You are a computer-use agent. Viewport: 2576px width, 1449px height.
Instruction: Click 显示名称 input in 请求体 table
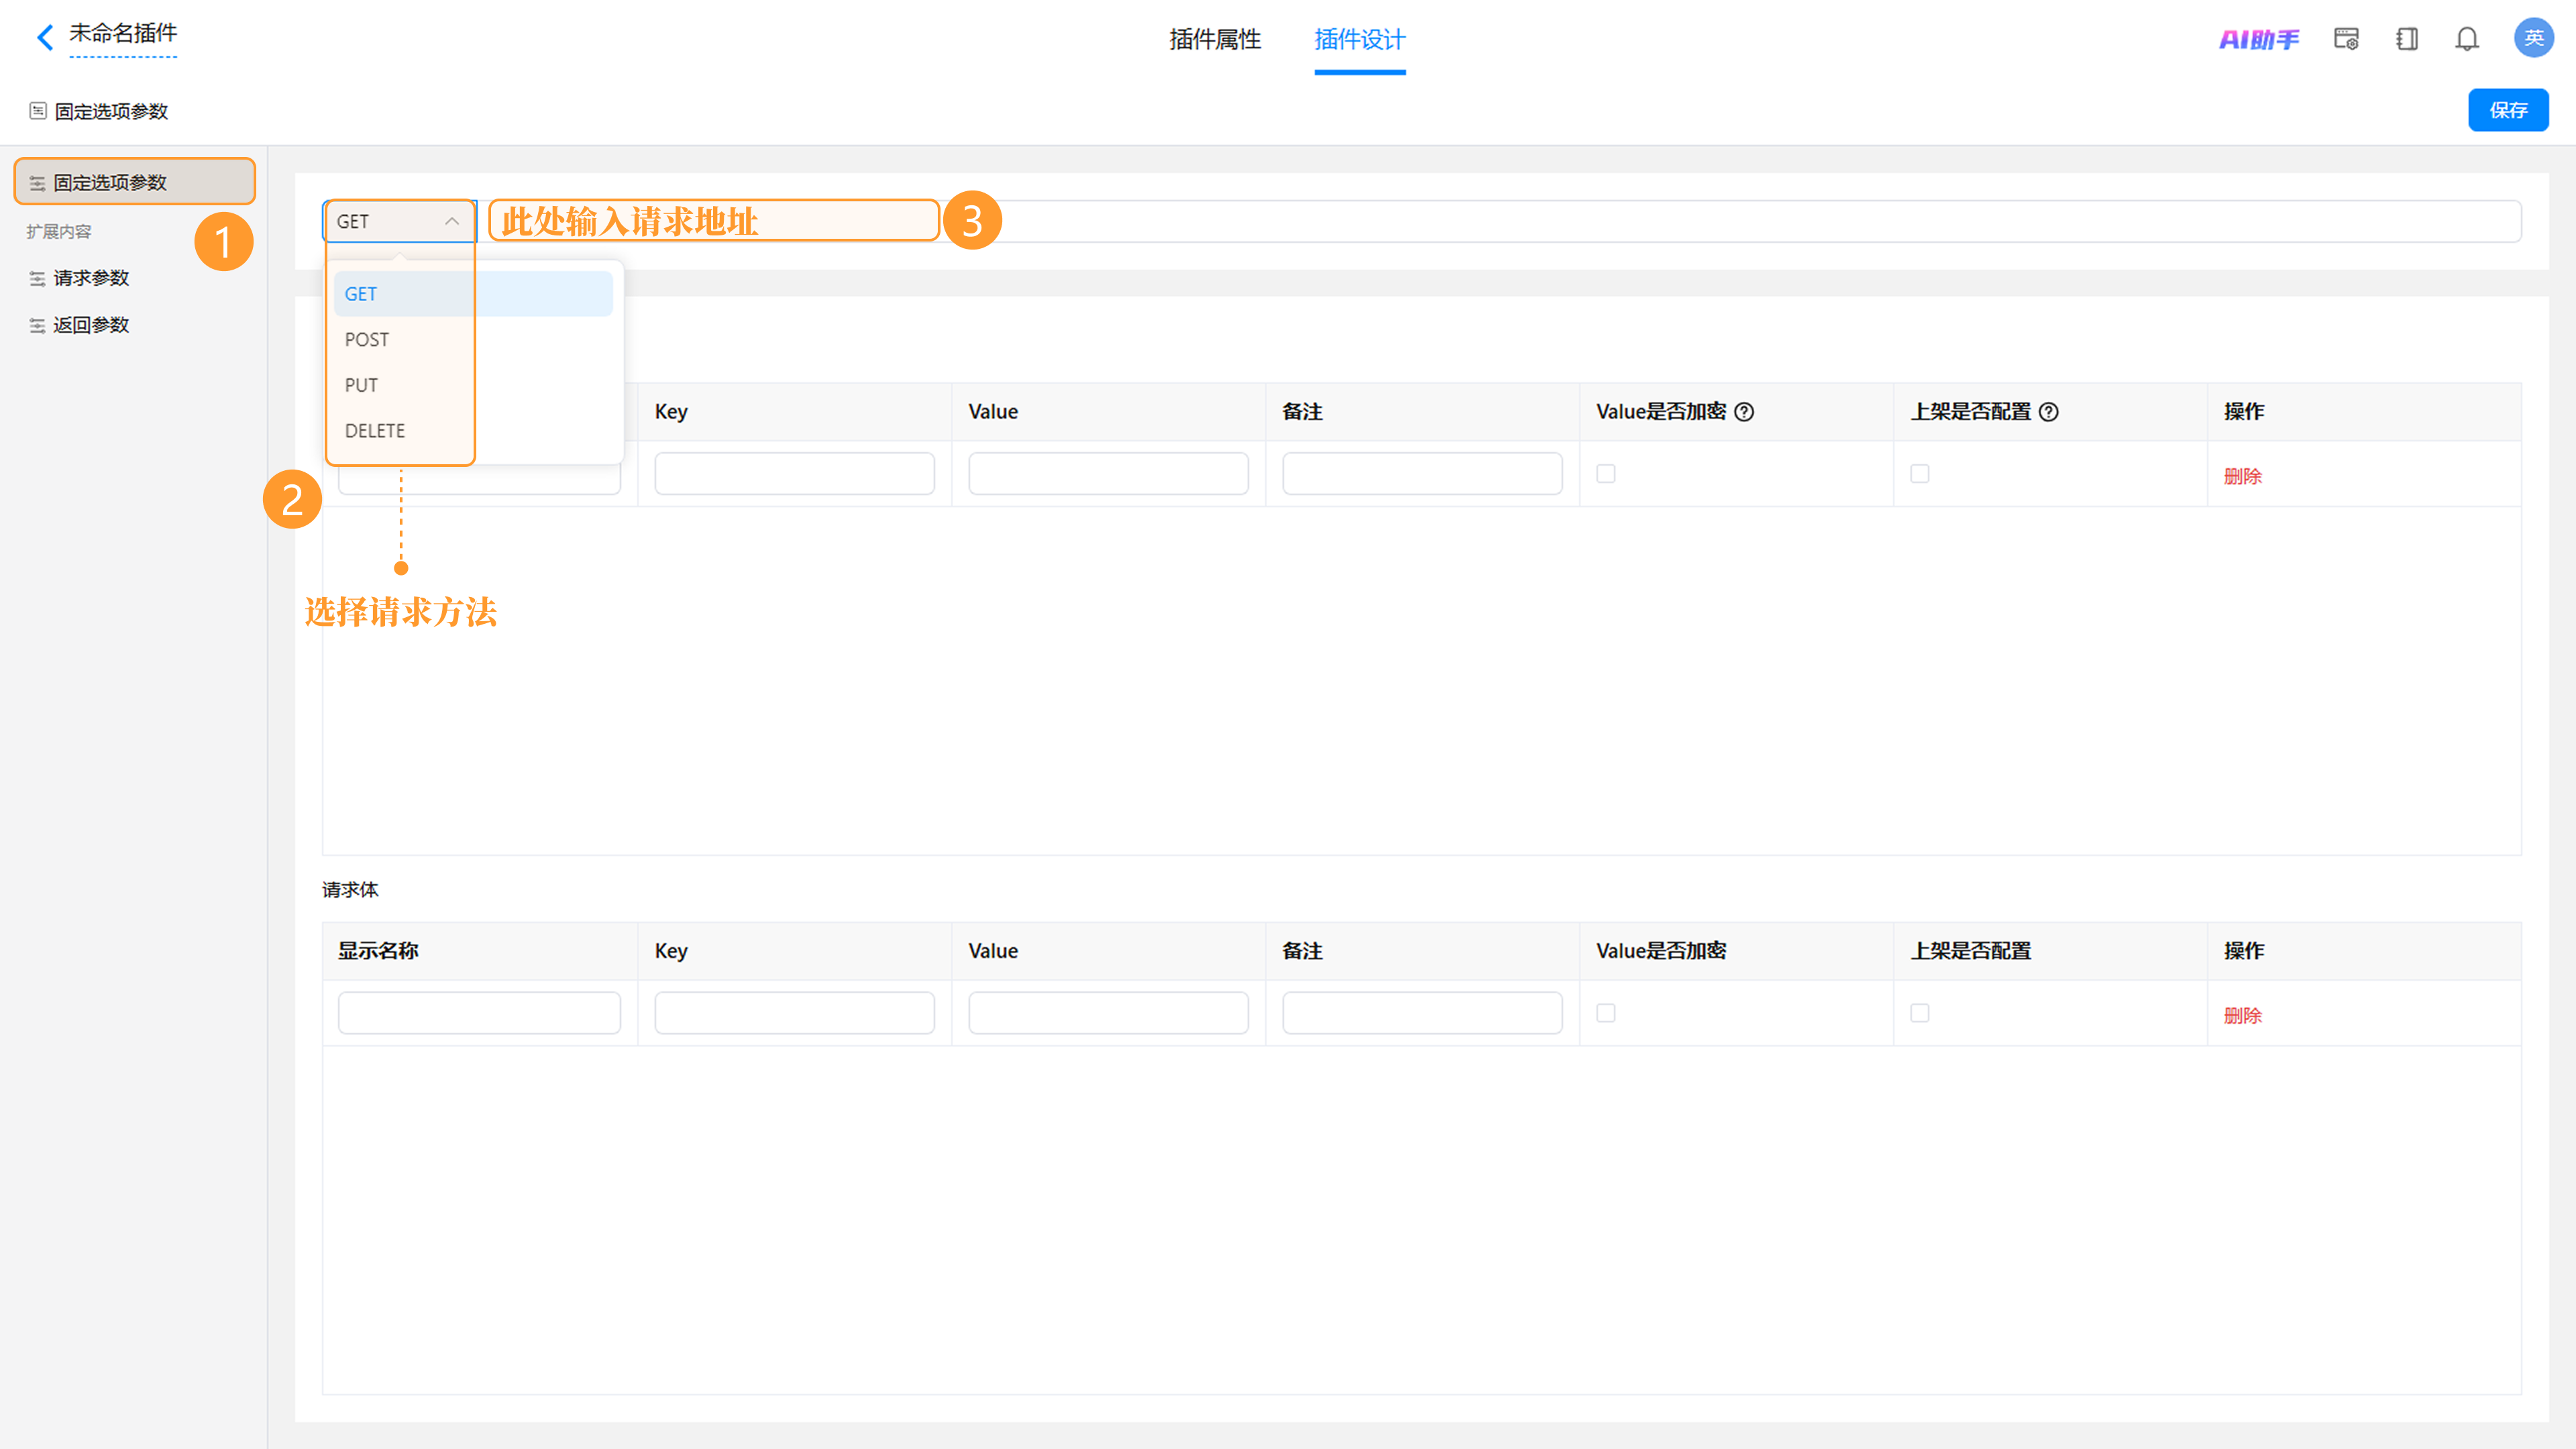click(x=479, y=1013)
